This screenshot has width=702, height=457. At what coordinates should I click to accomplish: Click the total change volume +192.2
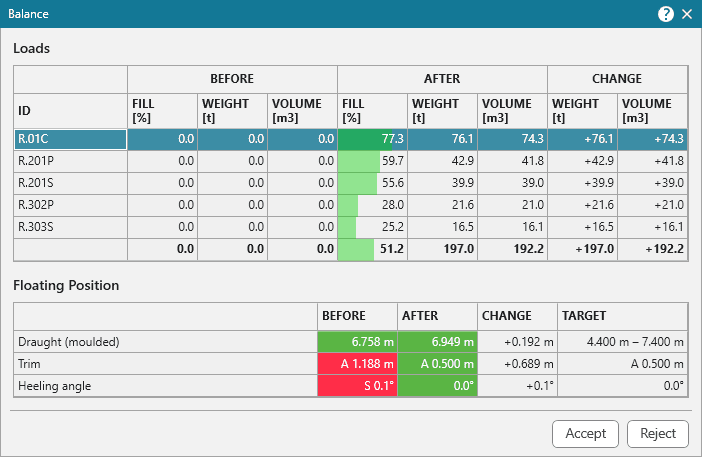click(652, 249)
